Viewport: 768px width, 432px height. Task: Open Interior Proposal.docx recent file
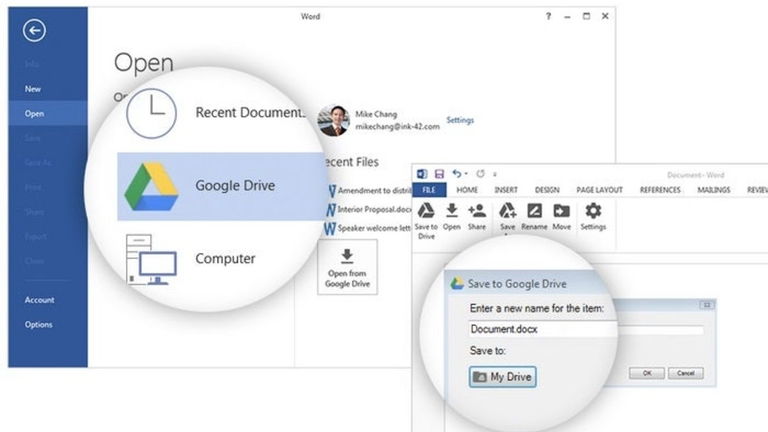tap(369, 210)
